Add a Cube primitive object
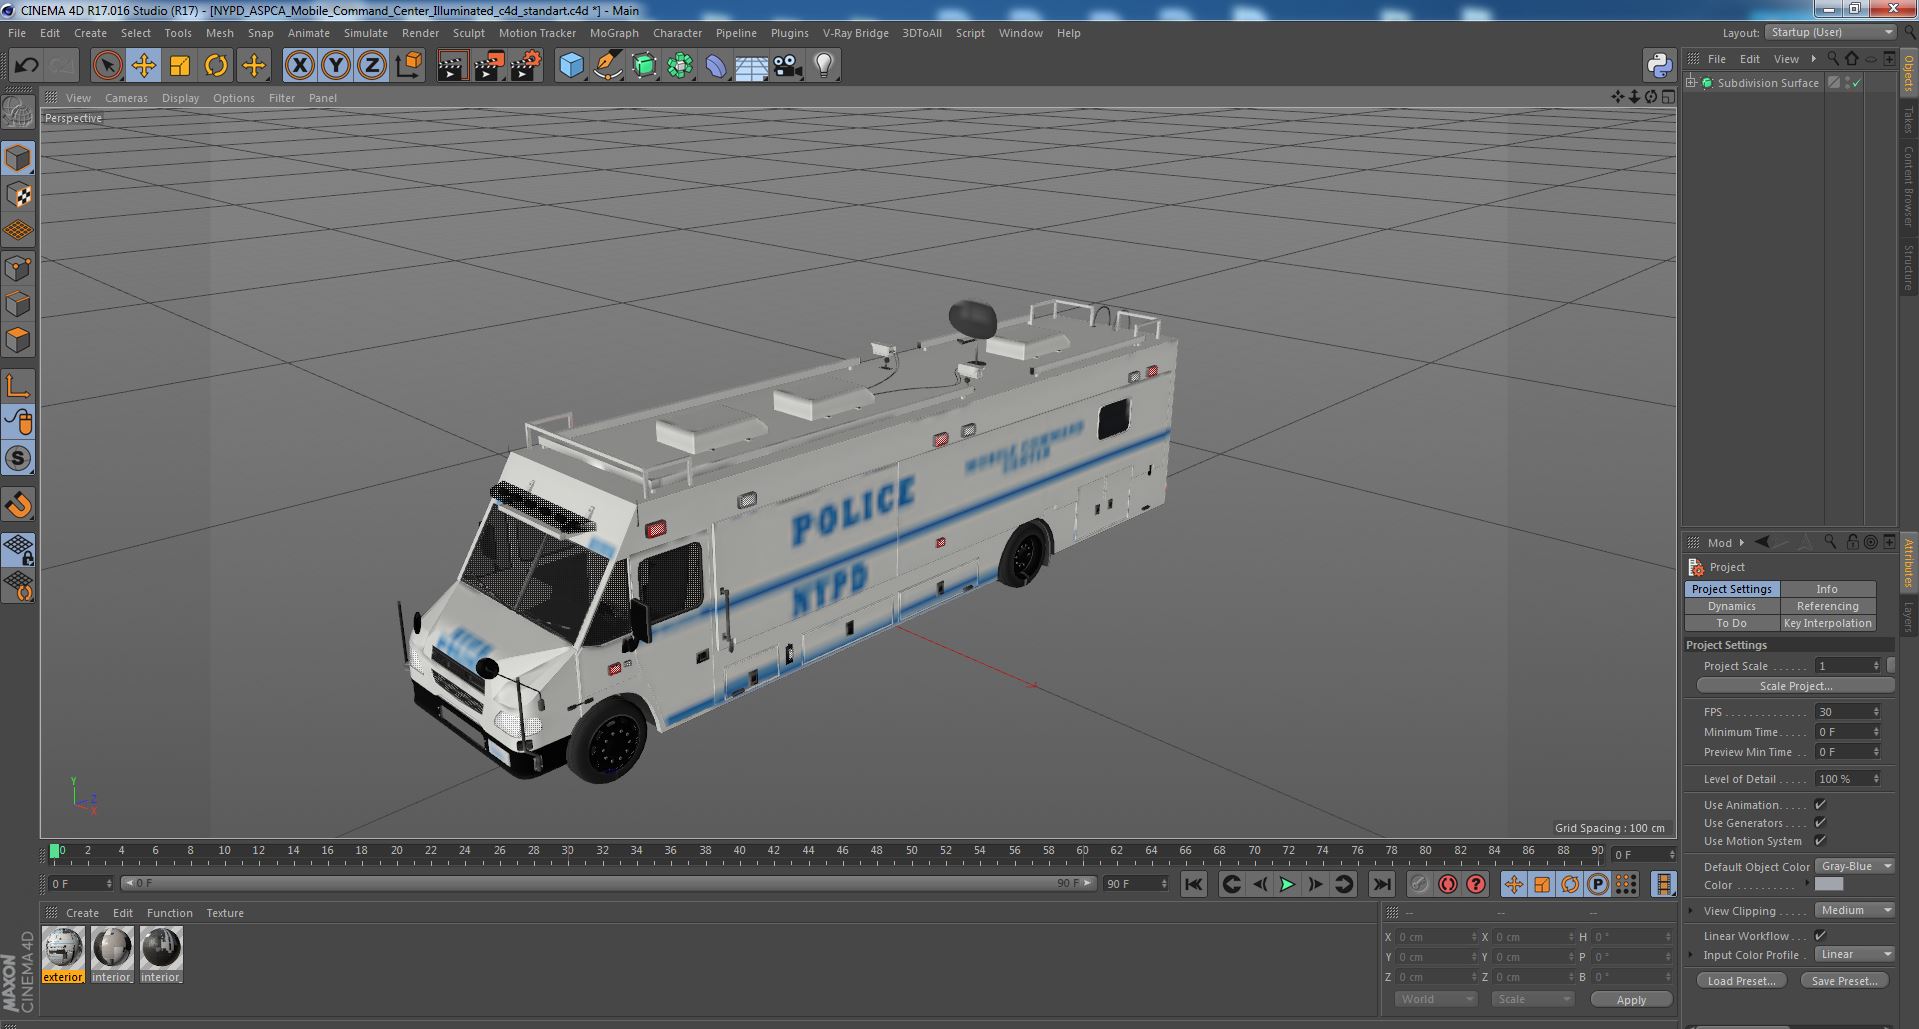1919x1029 pixels. click(x=571, y=66)
